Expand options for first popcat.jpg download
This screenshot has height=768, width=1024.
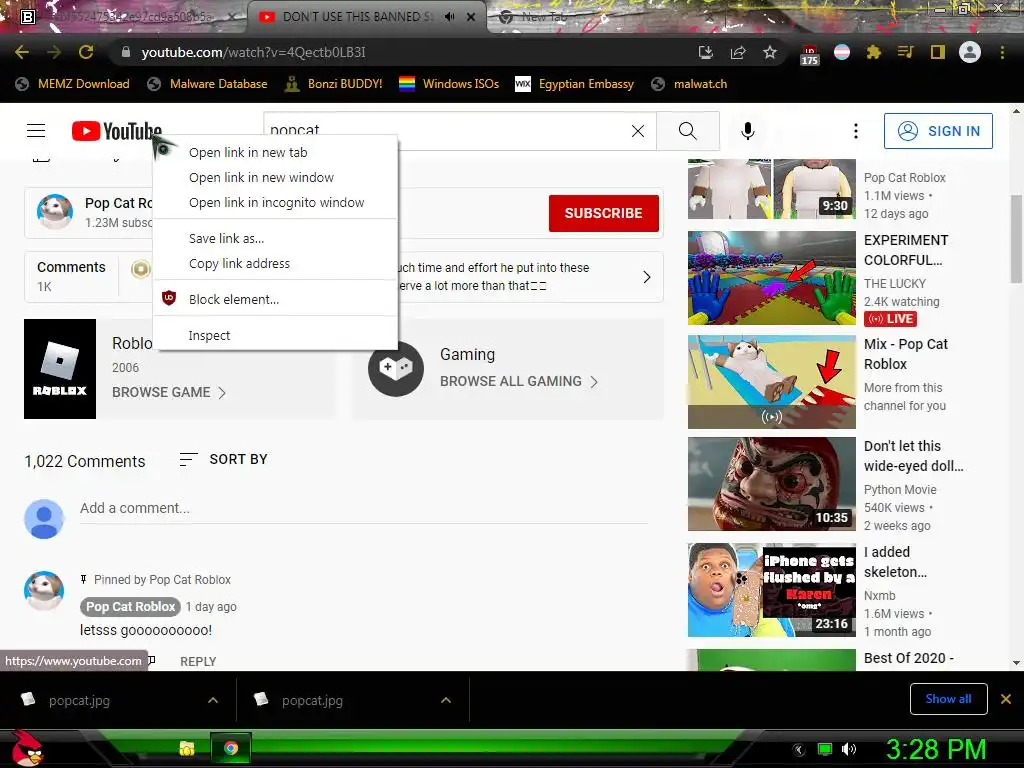pos(213,700)
